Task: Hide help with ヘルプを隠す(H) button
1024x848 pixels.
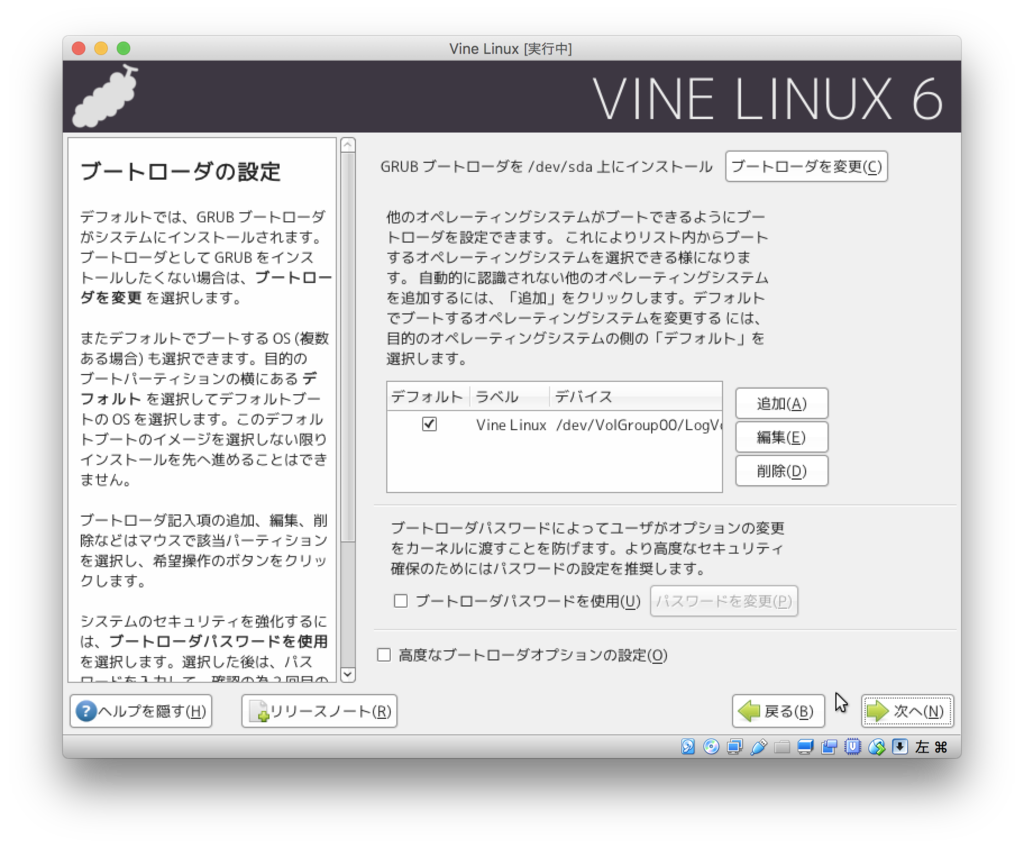Action: pyautogui.click(x=141, y=711)
